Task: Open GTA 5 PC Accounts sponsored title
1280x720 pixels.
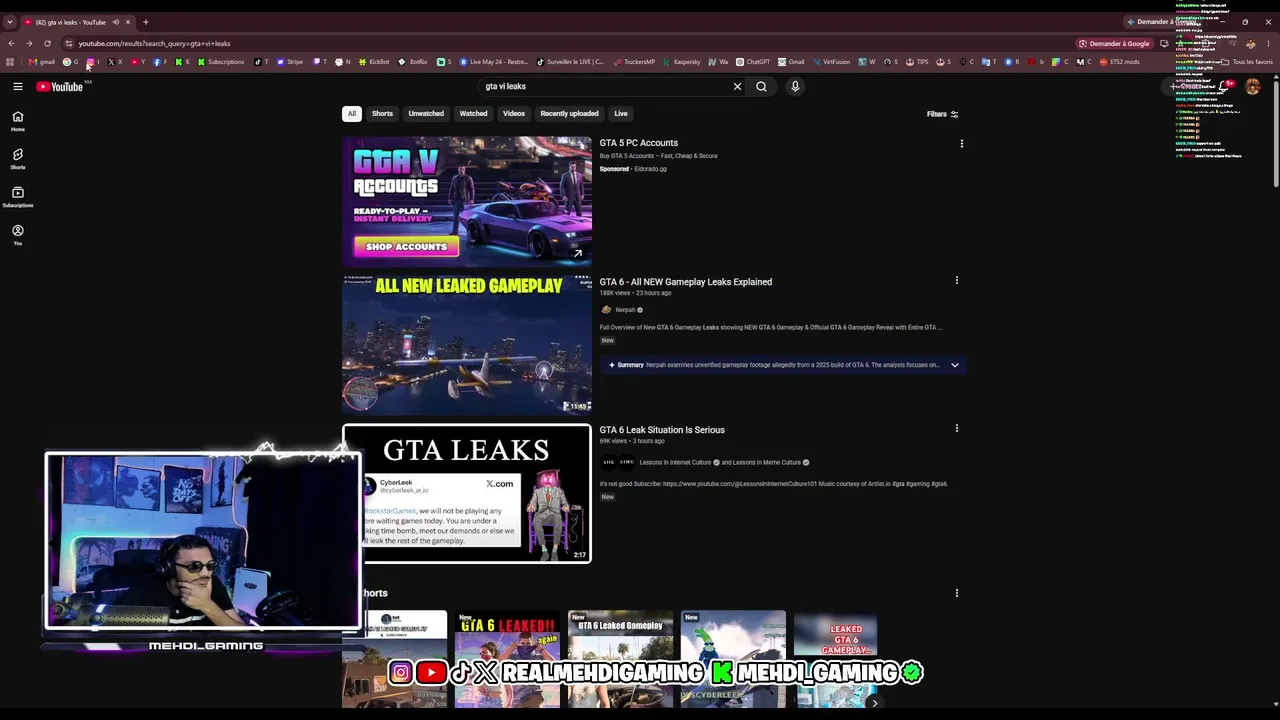Action: [x=639, y=143]
